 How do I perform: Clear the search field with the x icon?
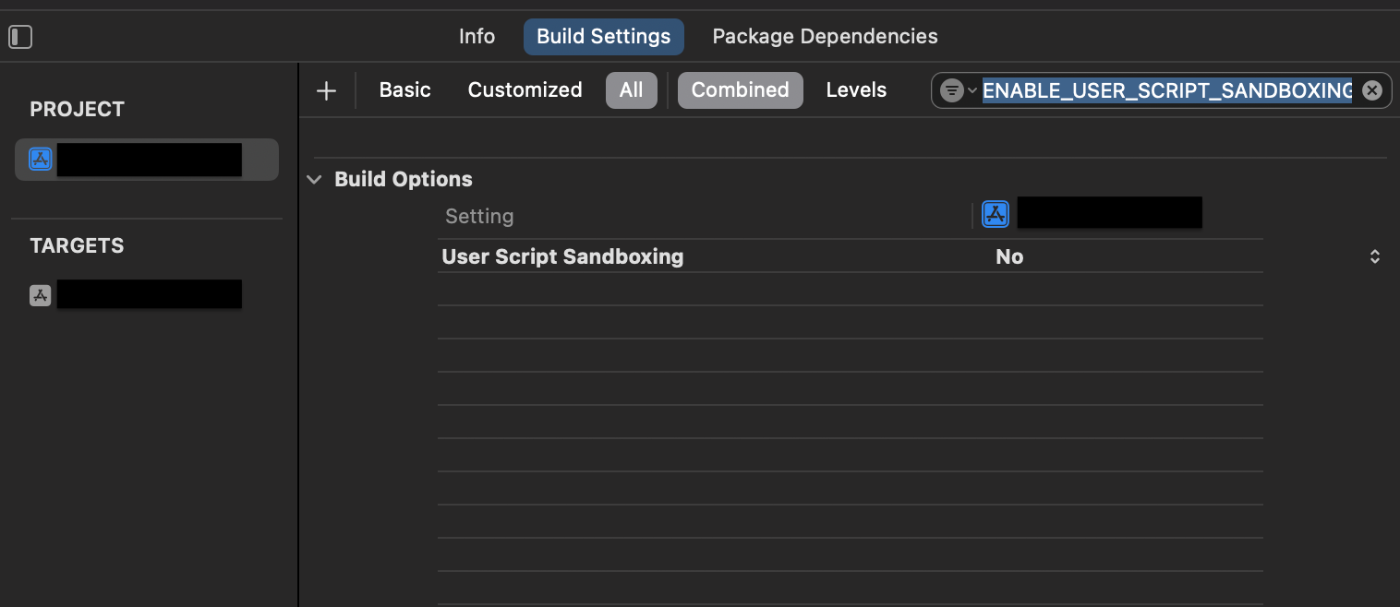click(1370, 89)
